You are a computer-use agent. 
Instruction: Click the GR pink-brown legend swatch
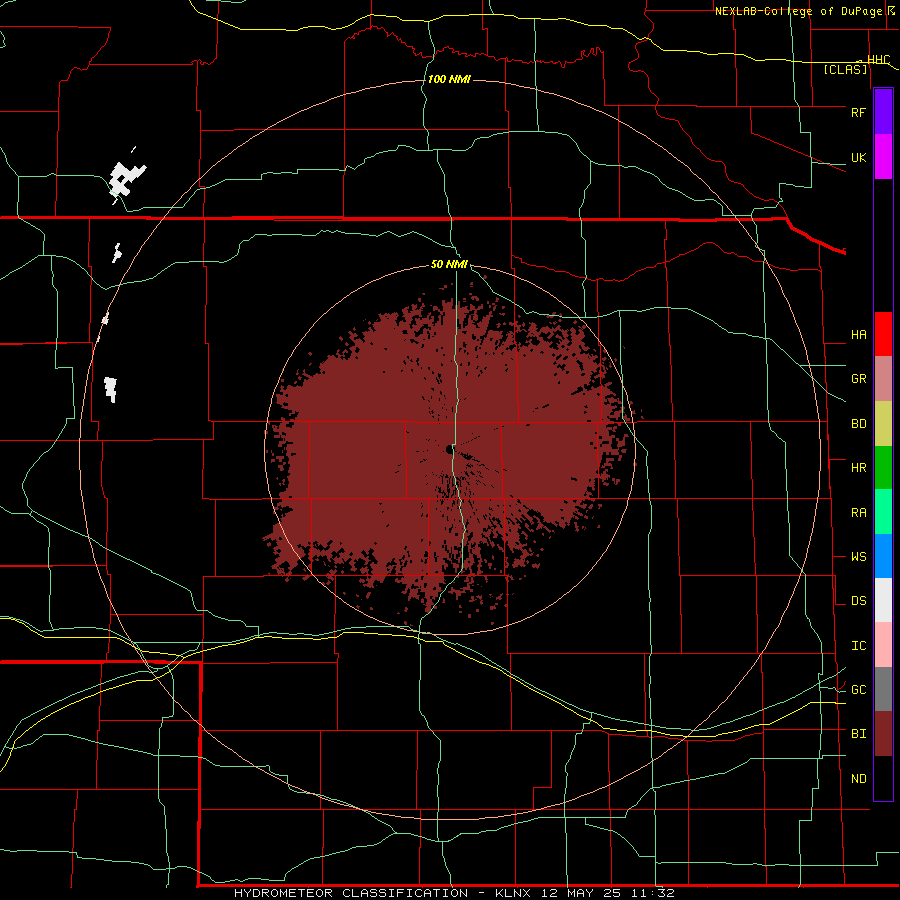coord(883,379)
